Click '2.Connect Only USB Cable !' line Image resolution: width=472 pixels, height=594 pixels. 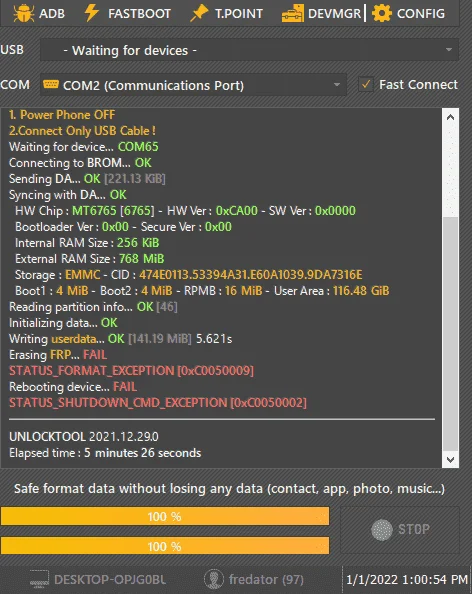(82, 131)
